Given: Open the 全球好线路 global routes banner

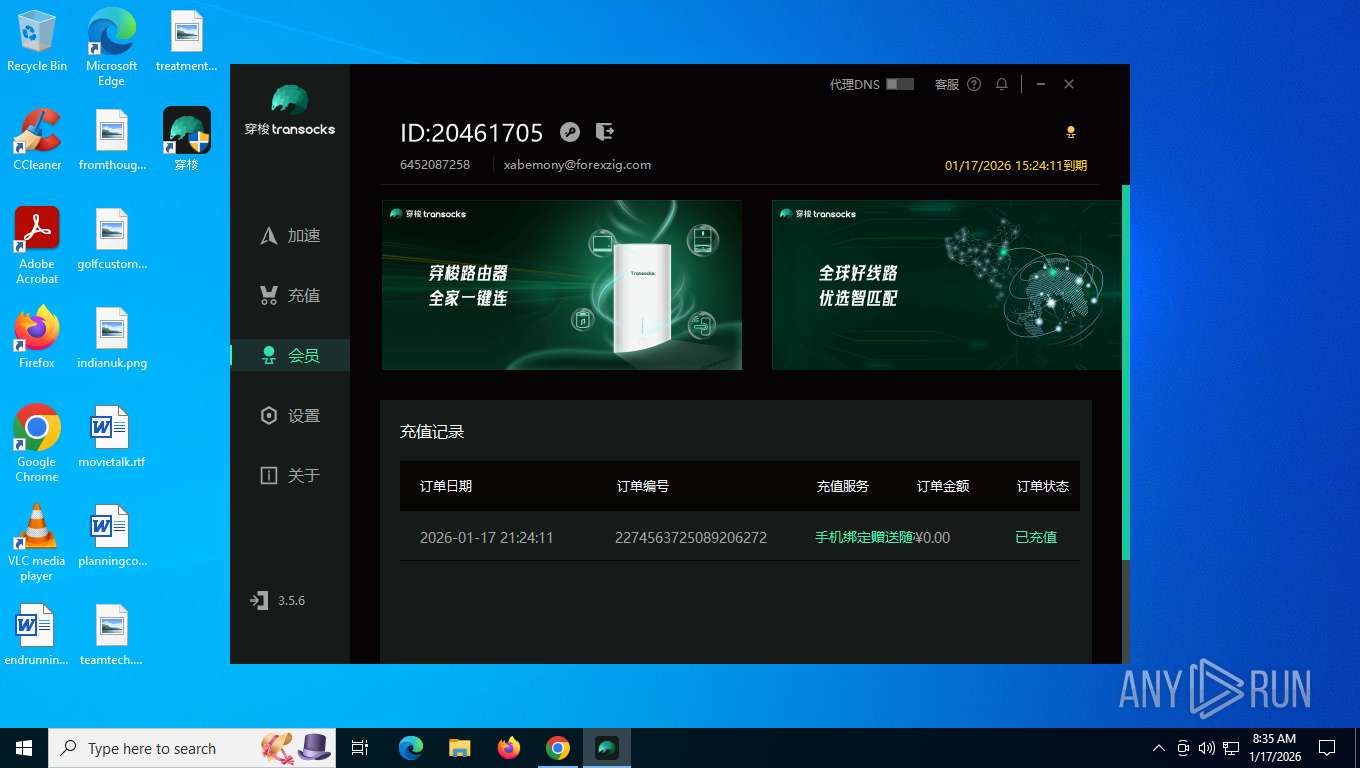Looking at the screenshot, I should [946, 285].
